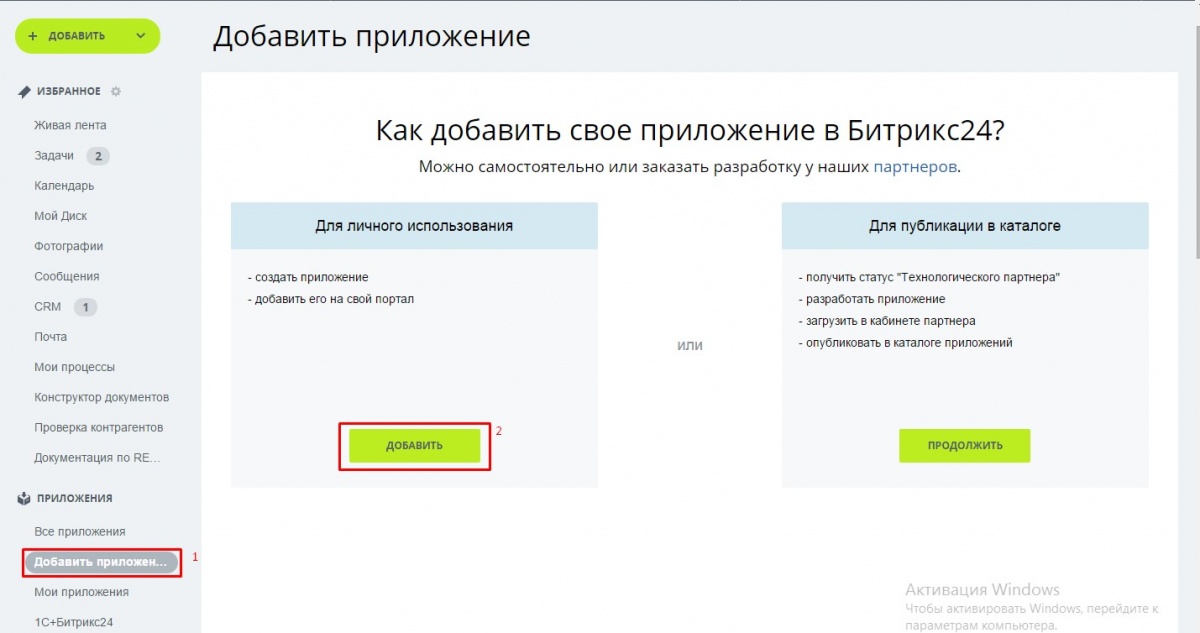Click the CRM counter badge
The width and height of the screenshot is (1200, 633).
tap(85, 307)
